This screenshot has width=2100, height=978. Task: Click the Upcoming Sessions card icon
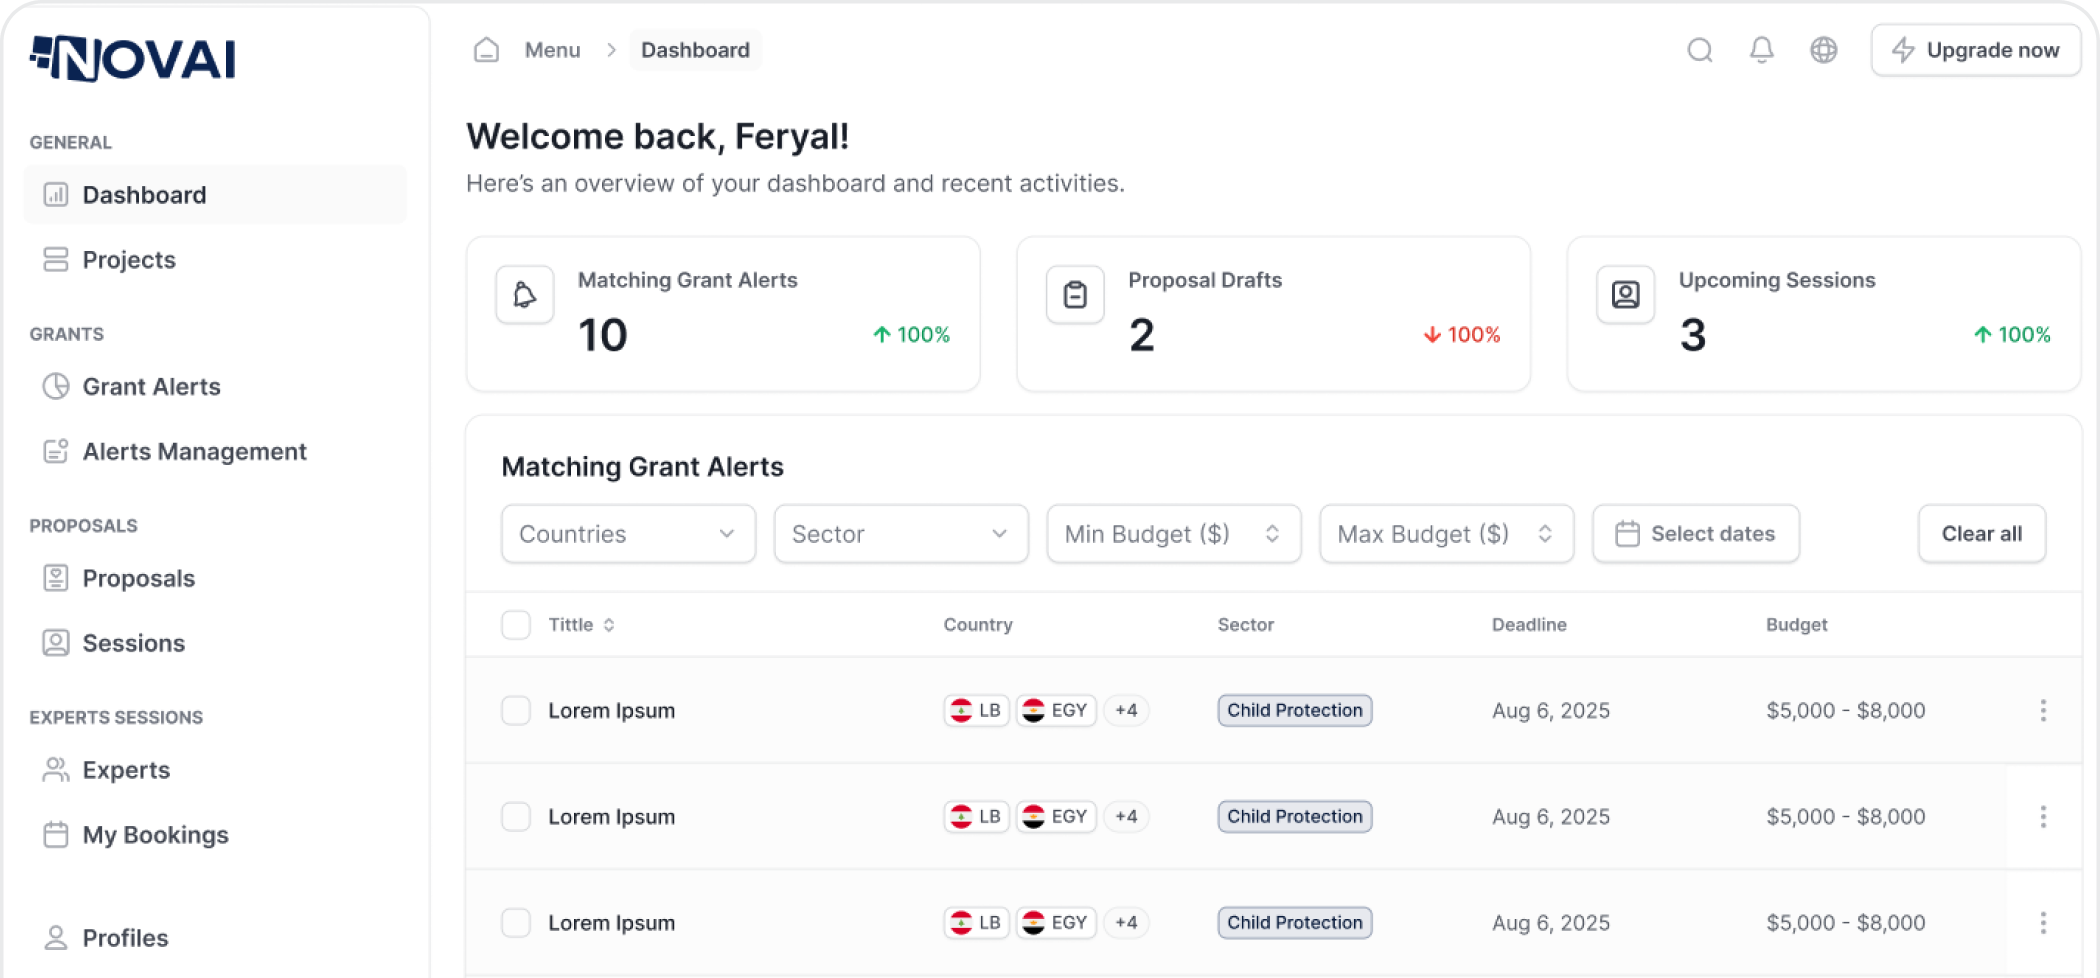[1626, 295]
